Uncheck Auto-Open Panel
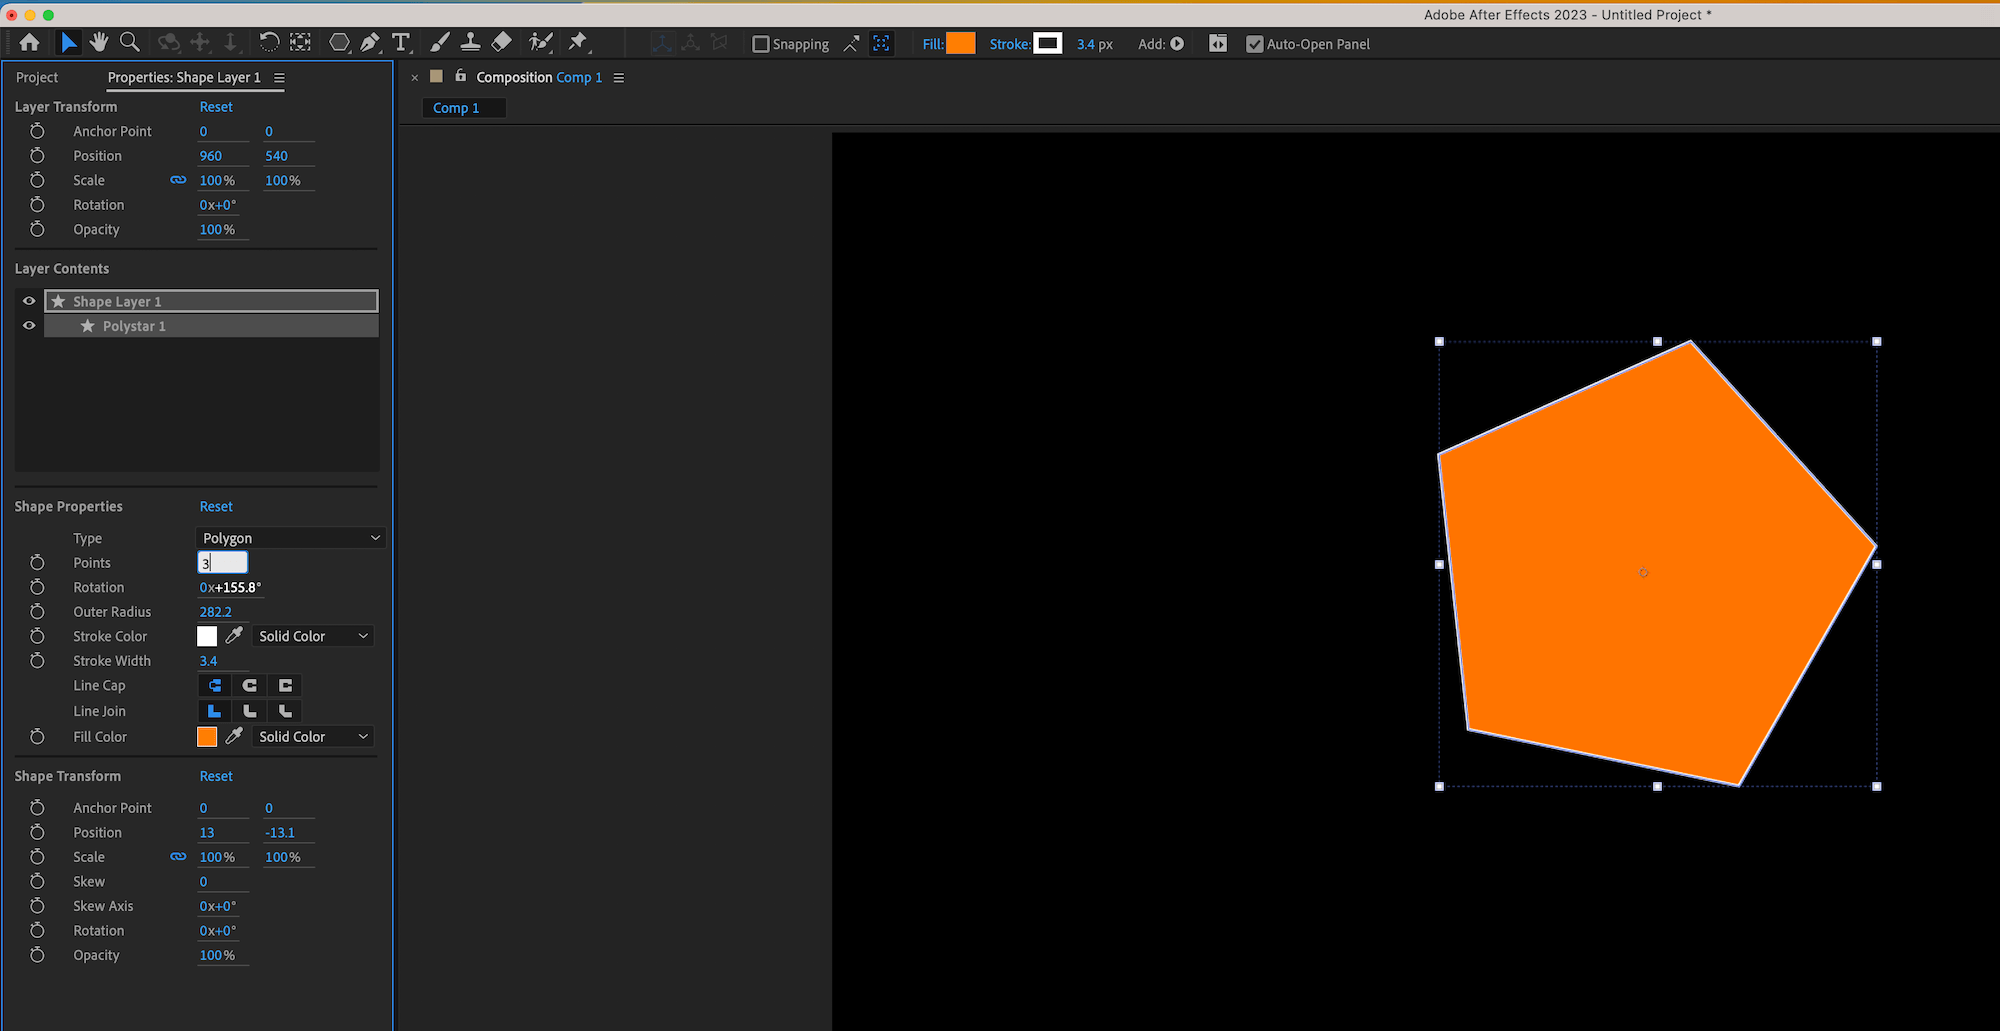This screenshot has width=2000, height=1031. (1255, 43)
